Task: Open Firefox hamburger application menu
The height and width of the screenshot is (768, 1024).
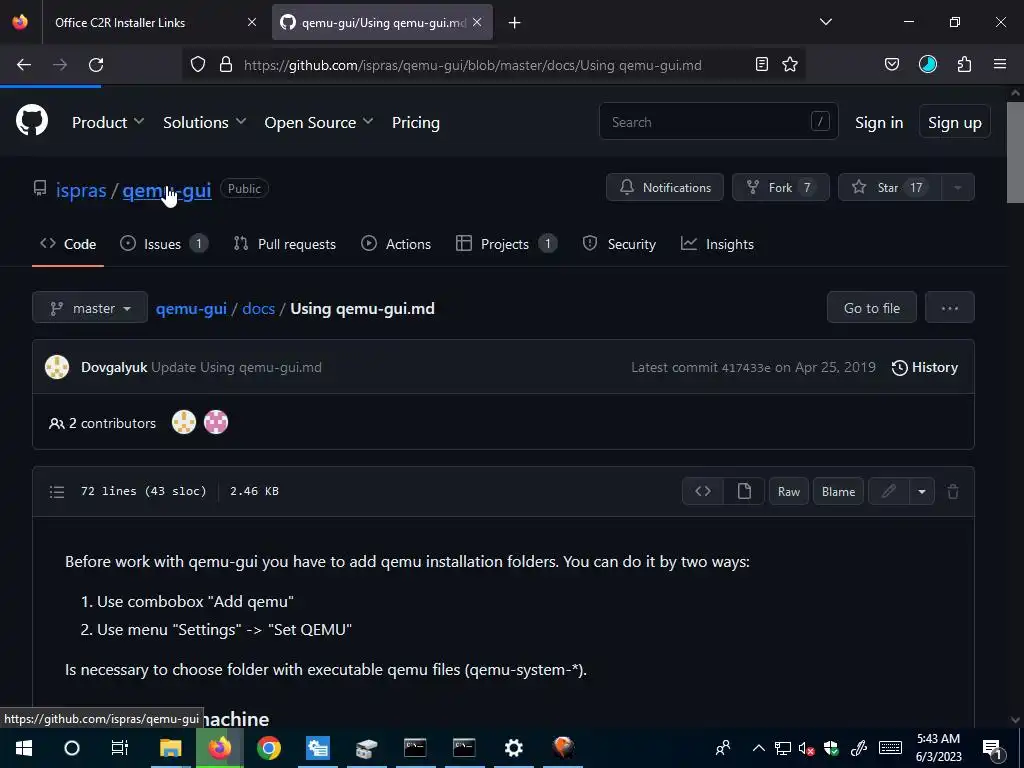Action: tap(1000, 64)
